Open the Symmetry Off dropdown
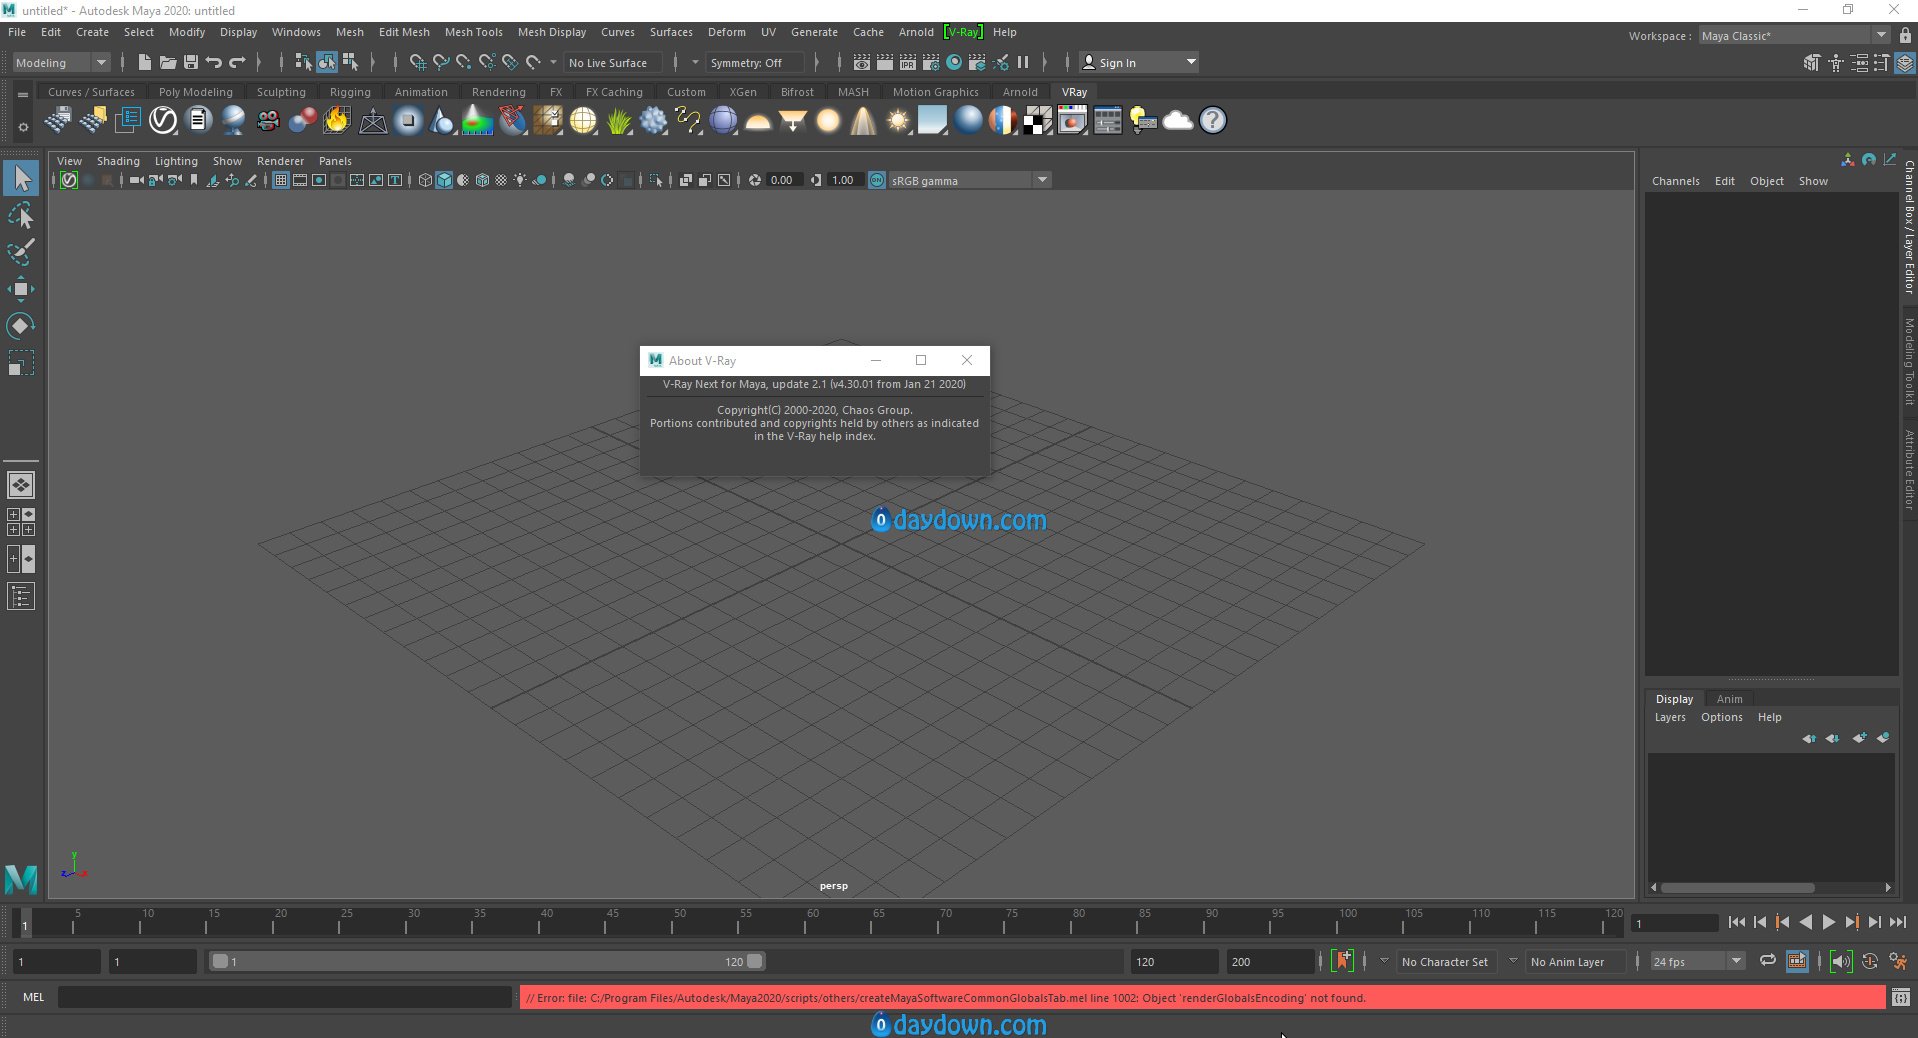 coord(754,62)
